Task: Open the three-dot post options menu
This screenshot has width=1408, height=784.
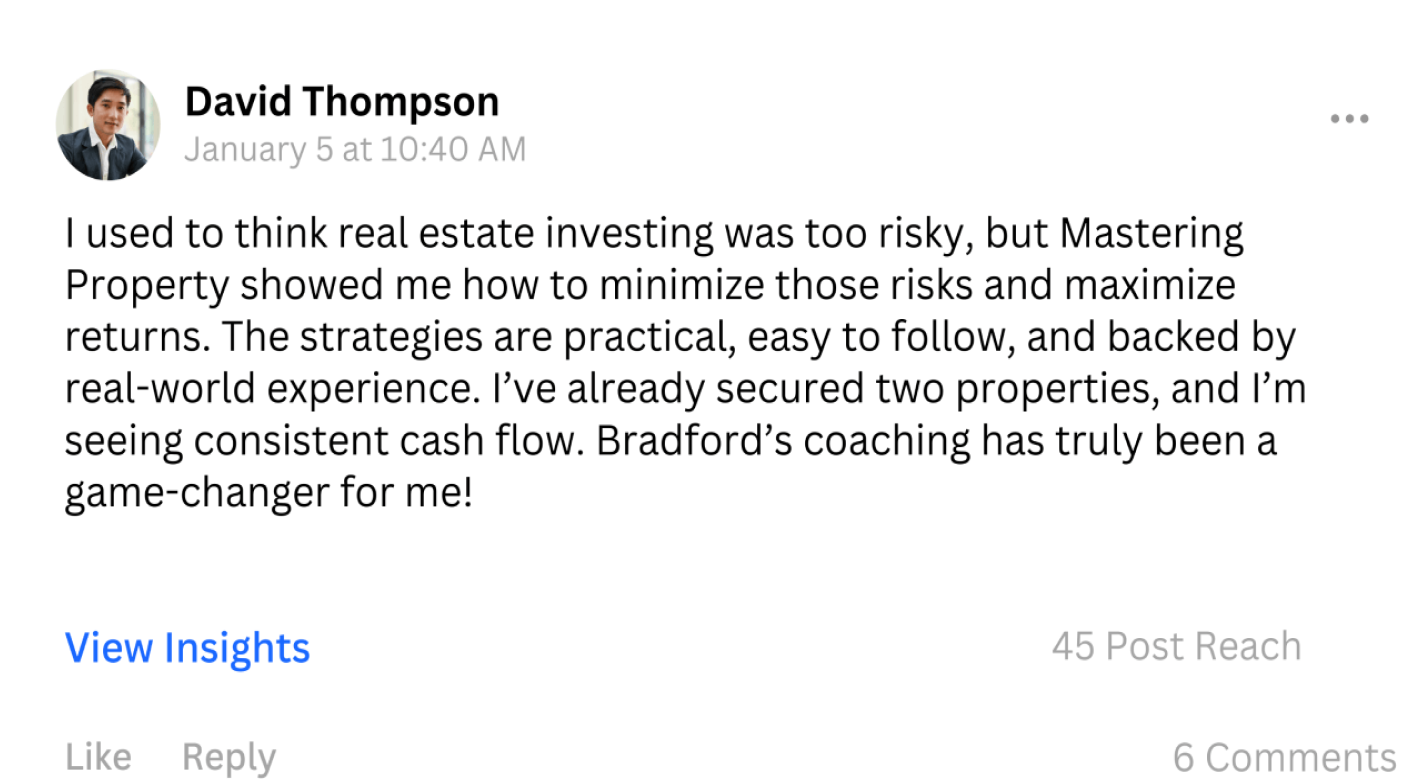Action: [x=1349, y=119]
